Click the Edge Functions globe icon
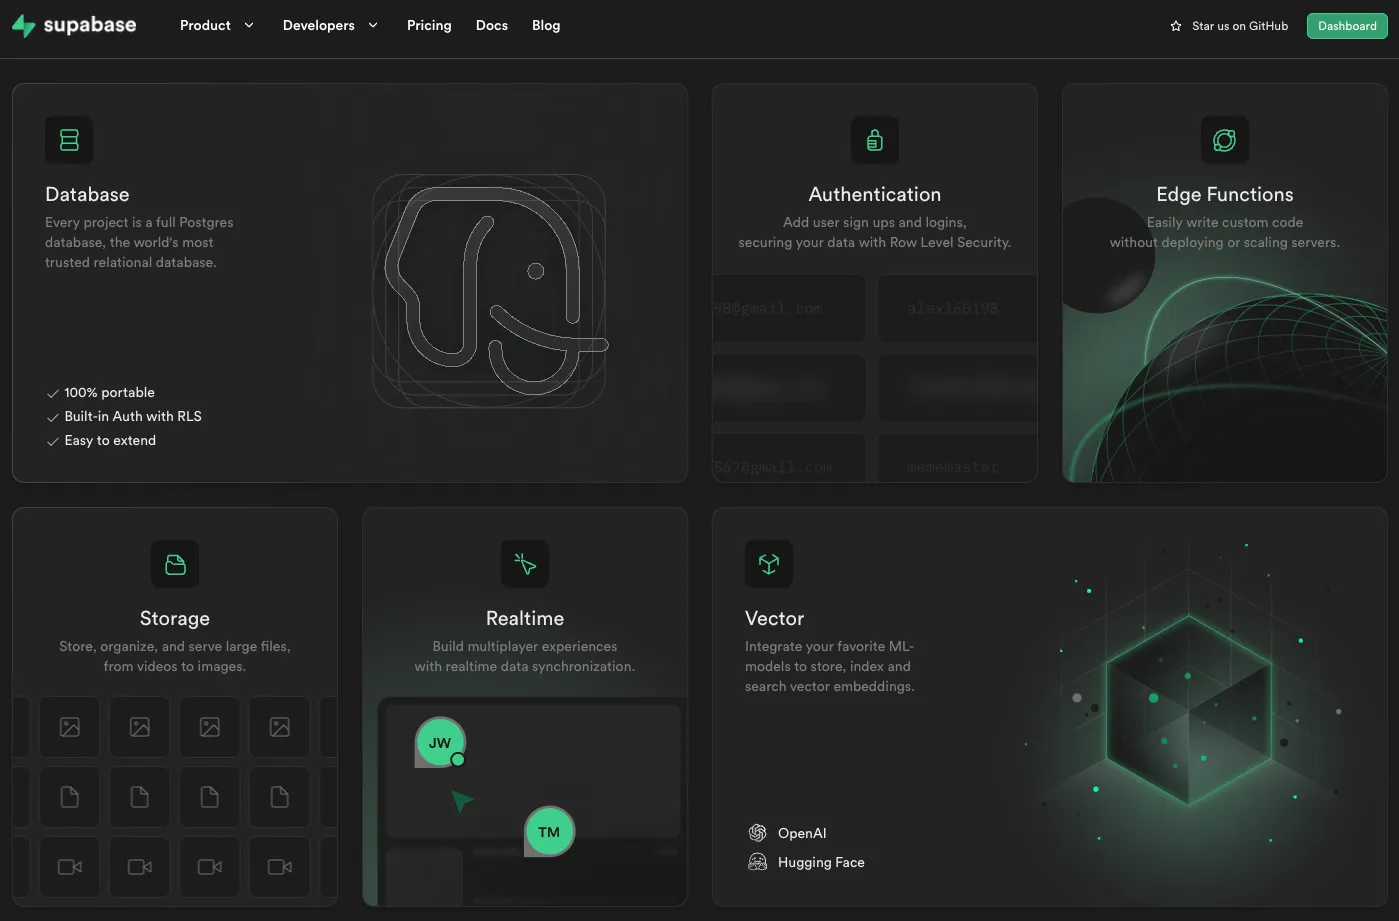1399x921 pixels. pos(1224,140)
